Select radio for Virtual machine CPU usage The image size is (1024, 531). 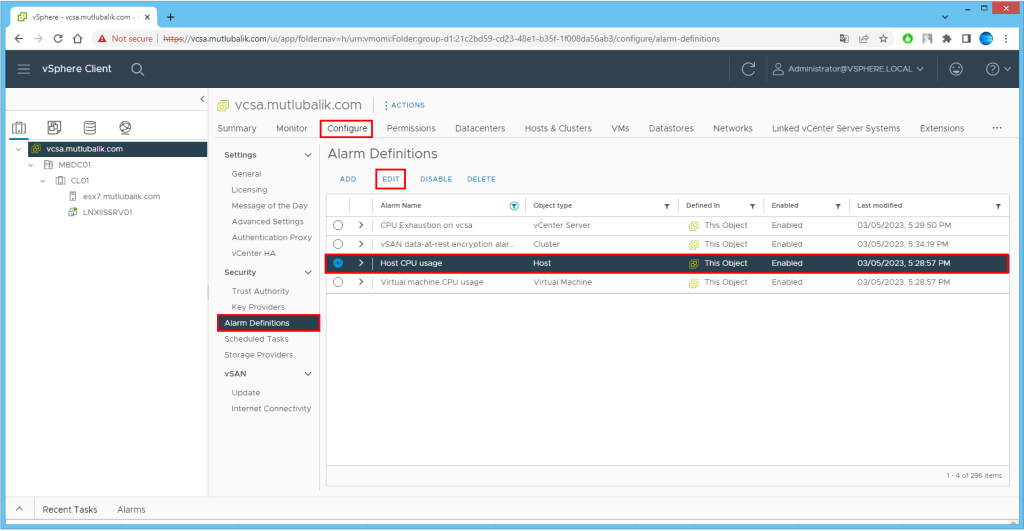click(x=338, y=282)
